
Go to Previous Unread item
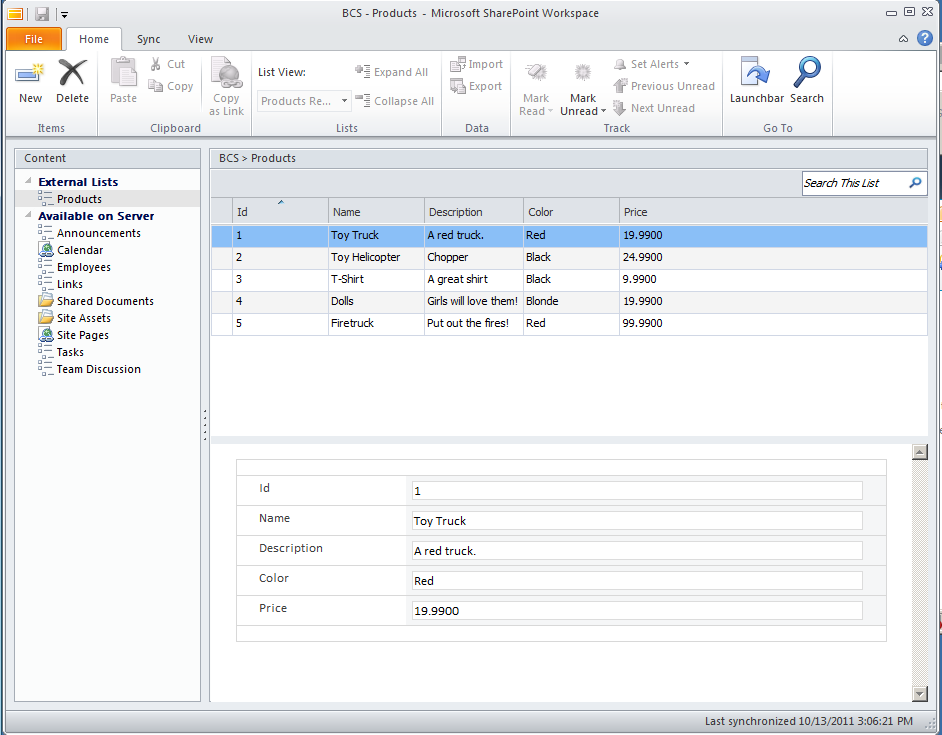pyautogui.click(x=664, y=86)
